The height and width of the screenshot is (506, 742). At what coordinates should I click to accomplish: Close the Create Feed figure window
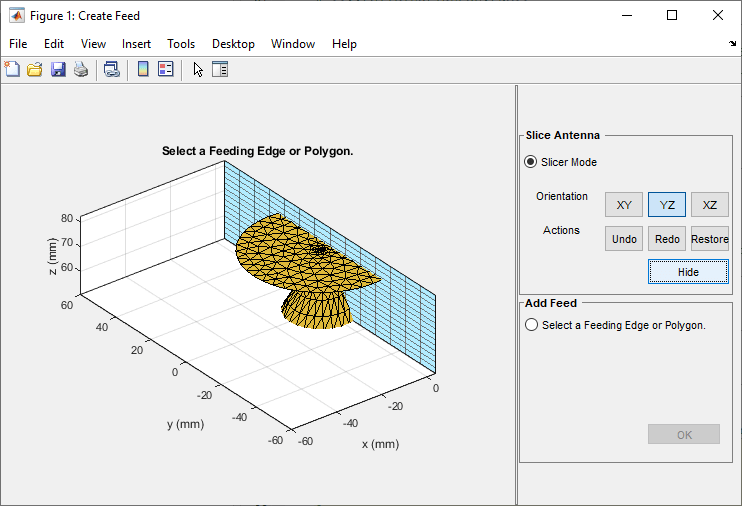(x=718, y=15)
